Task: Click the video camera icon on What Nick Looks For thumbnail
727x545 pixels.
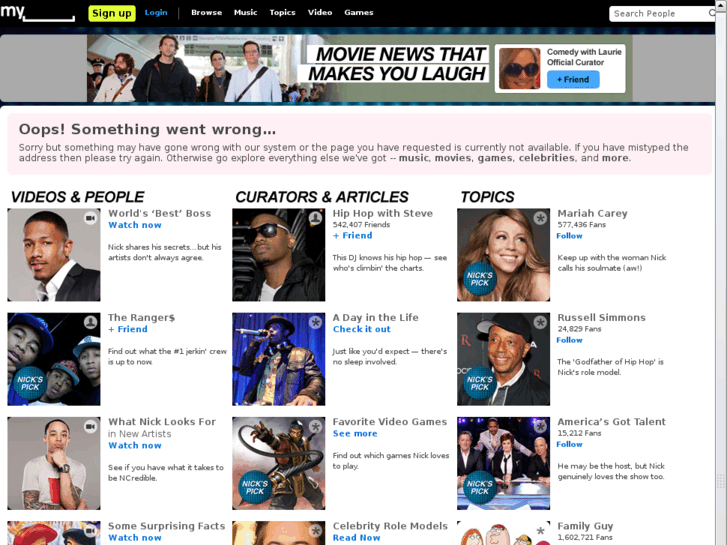Action: click(x=90, y=426)
